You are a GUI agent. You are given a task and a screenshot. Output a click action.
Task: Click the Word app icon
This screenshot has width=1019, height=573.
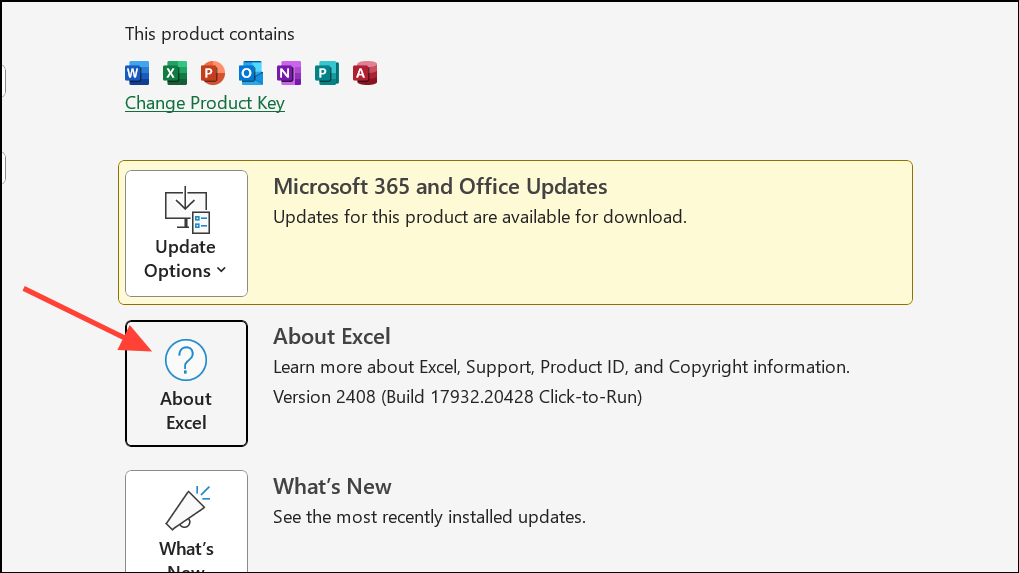(137, 73)
